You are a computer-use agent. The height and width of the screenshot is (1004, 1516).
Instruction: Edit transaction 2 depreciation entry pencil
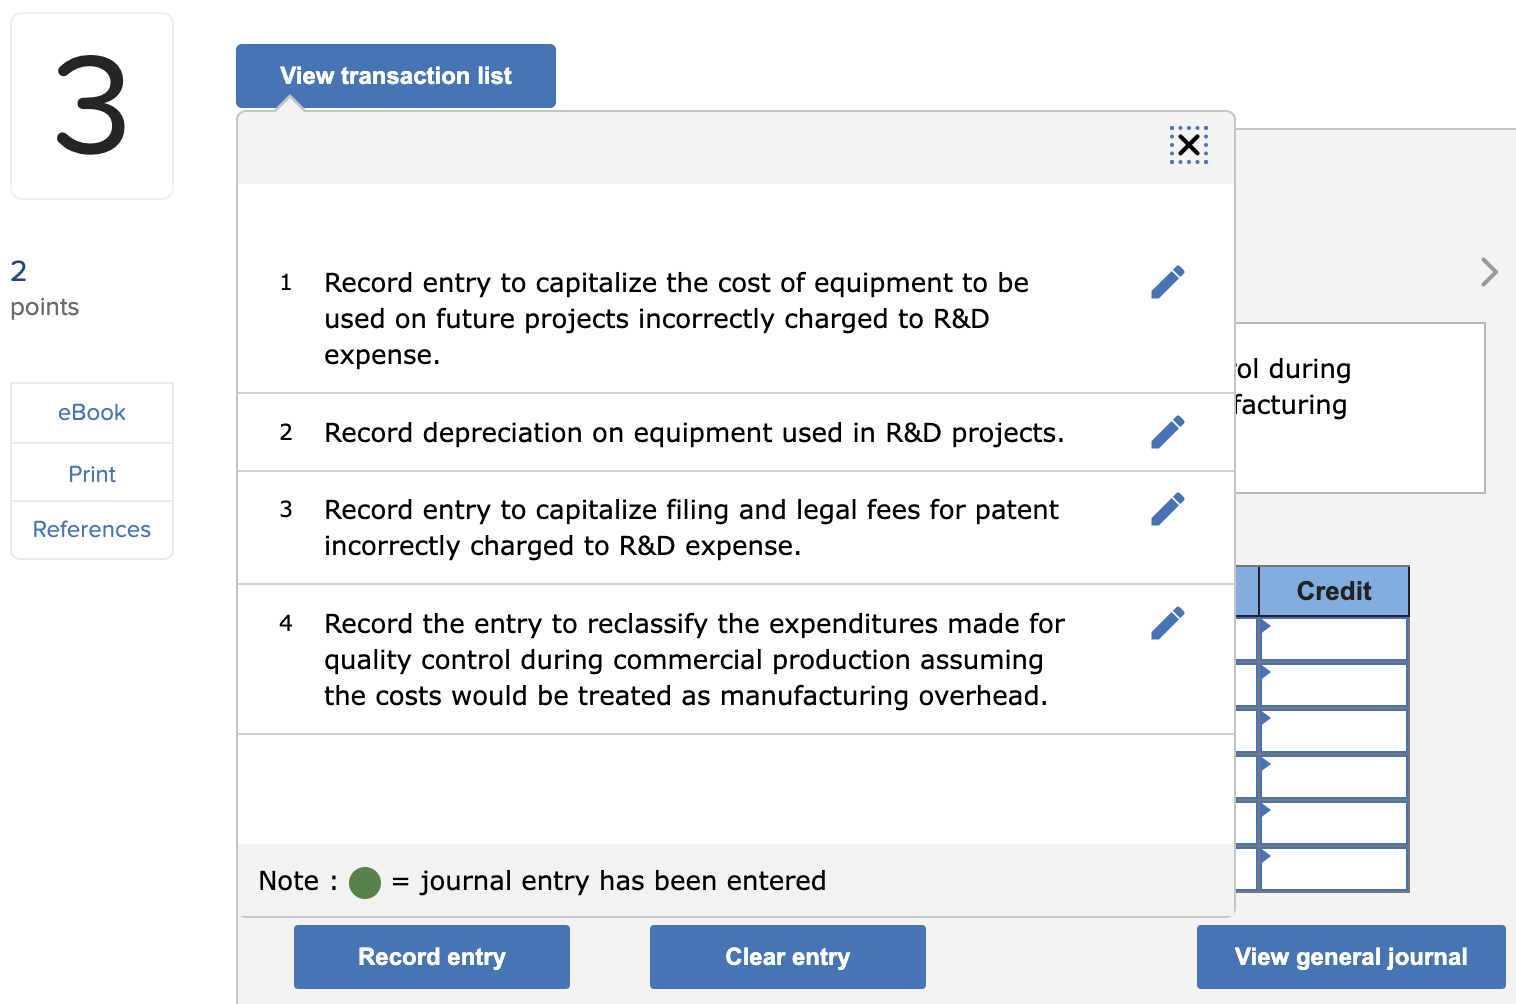1167,432
